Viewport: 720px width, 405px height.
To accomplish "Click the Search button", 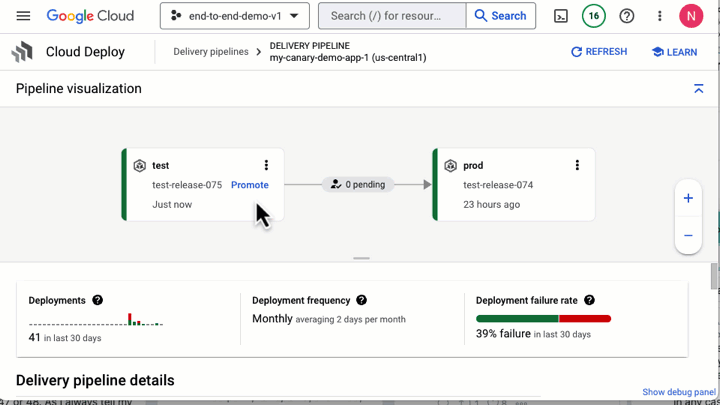I will [501, 16].
